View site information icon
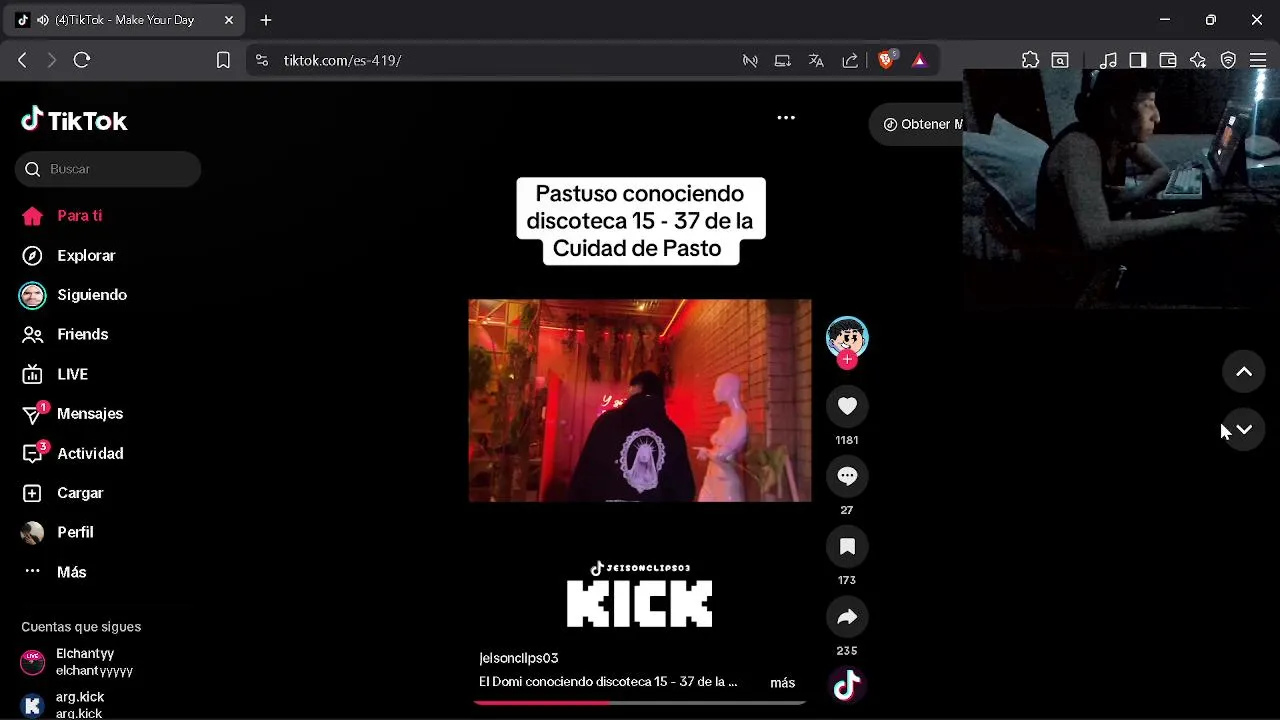 tap(262, 60)
